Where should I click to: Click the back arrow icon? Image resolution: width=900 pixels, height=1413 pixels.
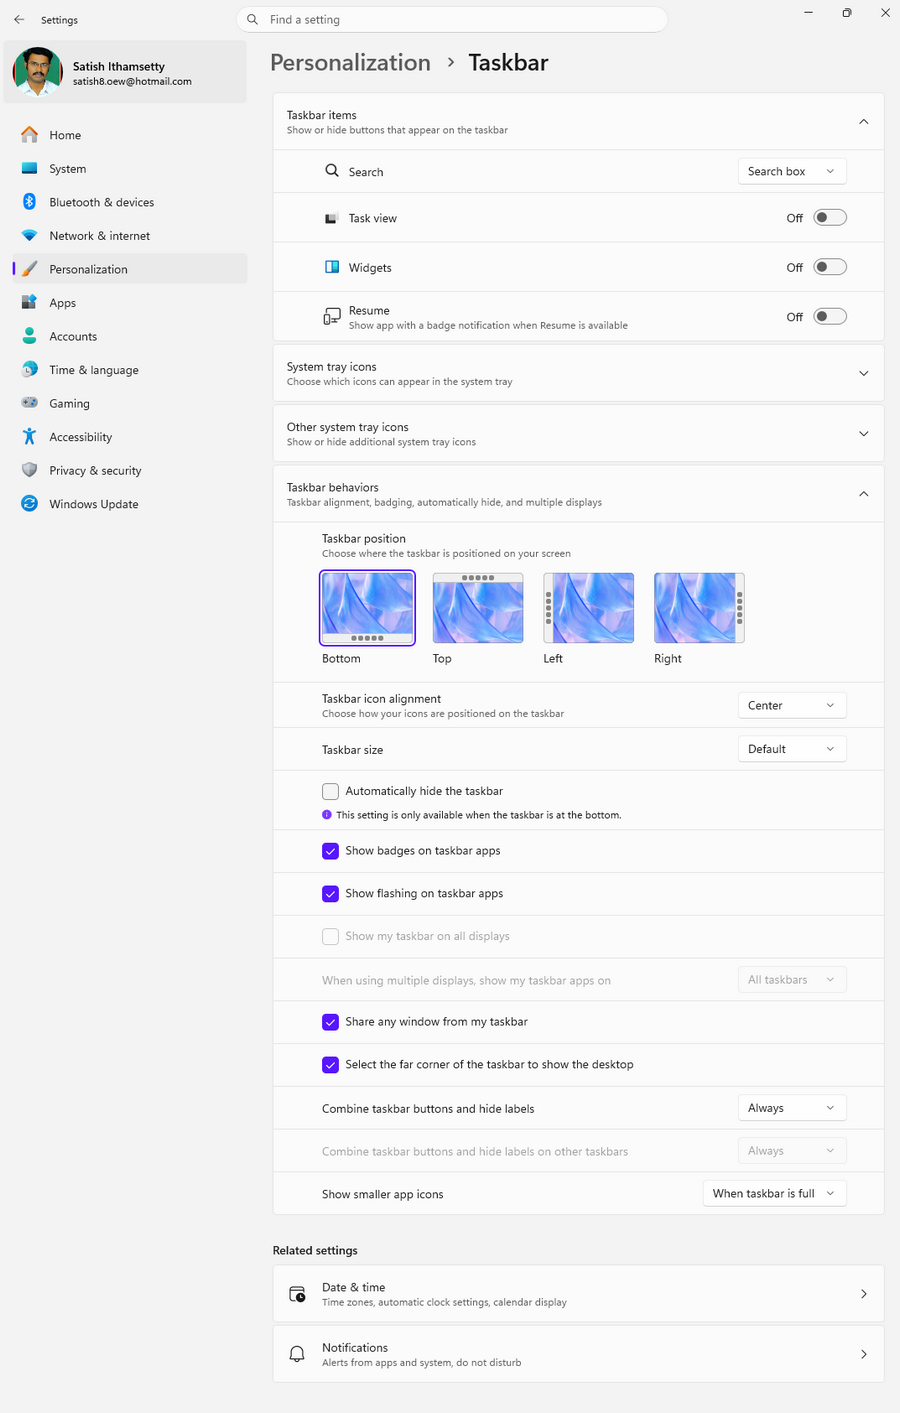[19, 19]
